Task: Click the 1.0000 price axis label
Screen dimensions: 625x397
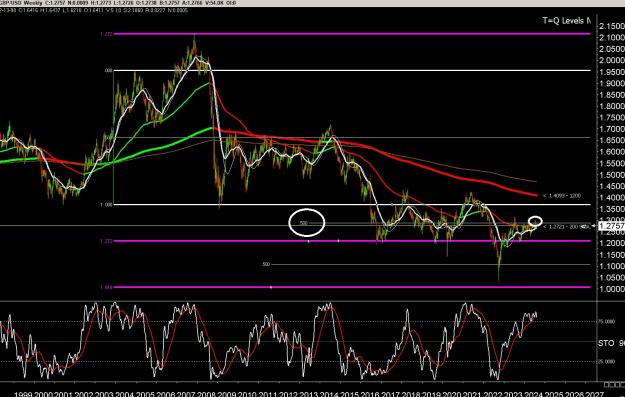Action: tap(612, 289)
